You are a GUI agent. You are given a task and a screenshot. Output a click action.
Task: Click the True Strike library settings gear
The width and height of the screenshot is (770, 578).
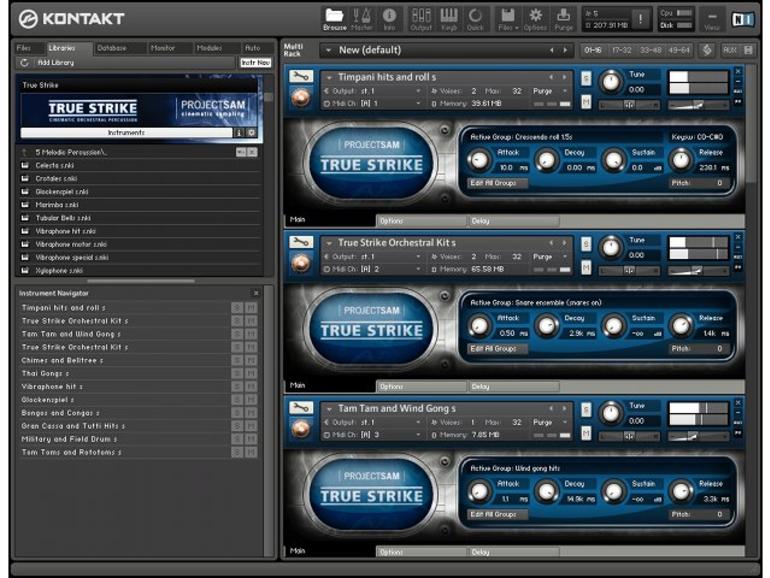tap(251, 133)
